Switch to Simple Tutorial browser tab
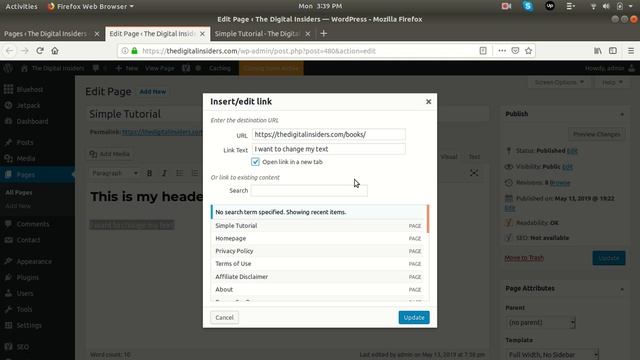 [x=257, y=34]
